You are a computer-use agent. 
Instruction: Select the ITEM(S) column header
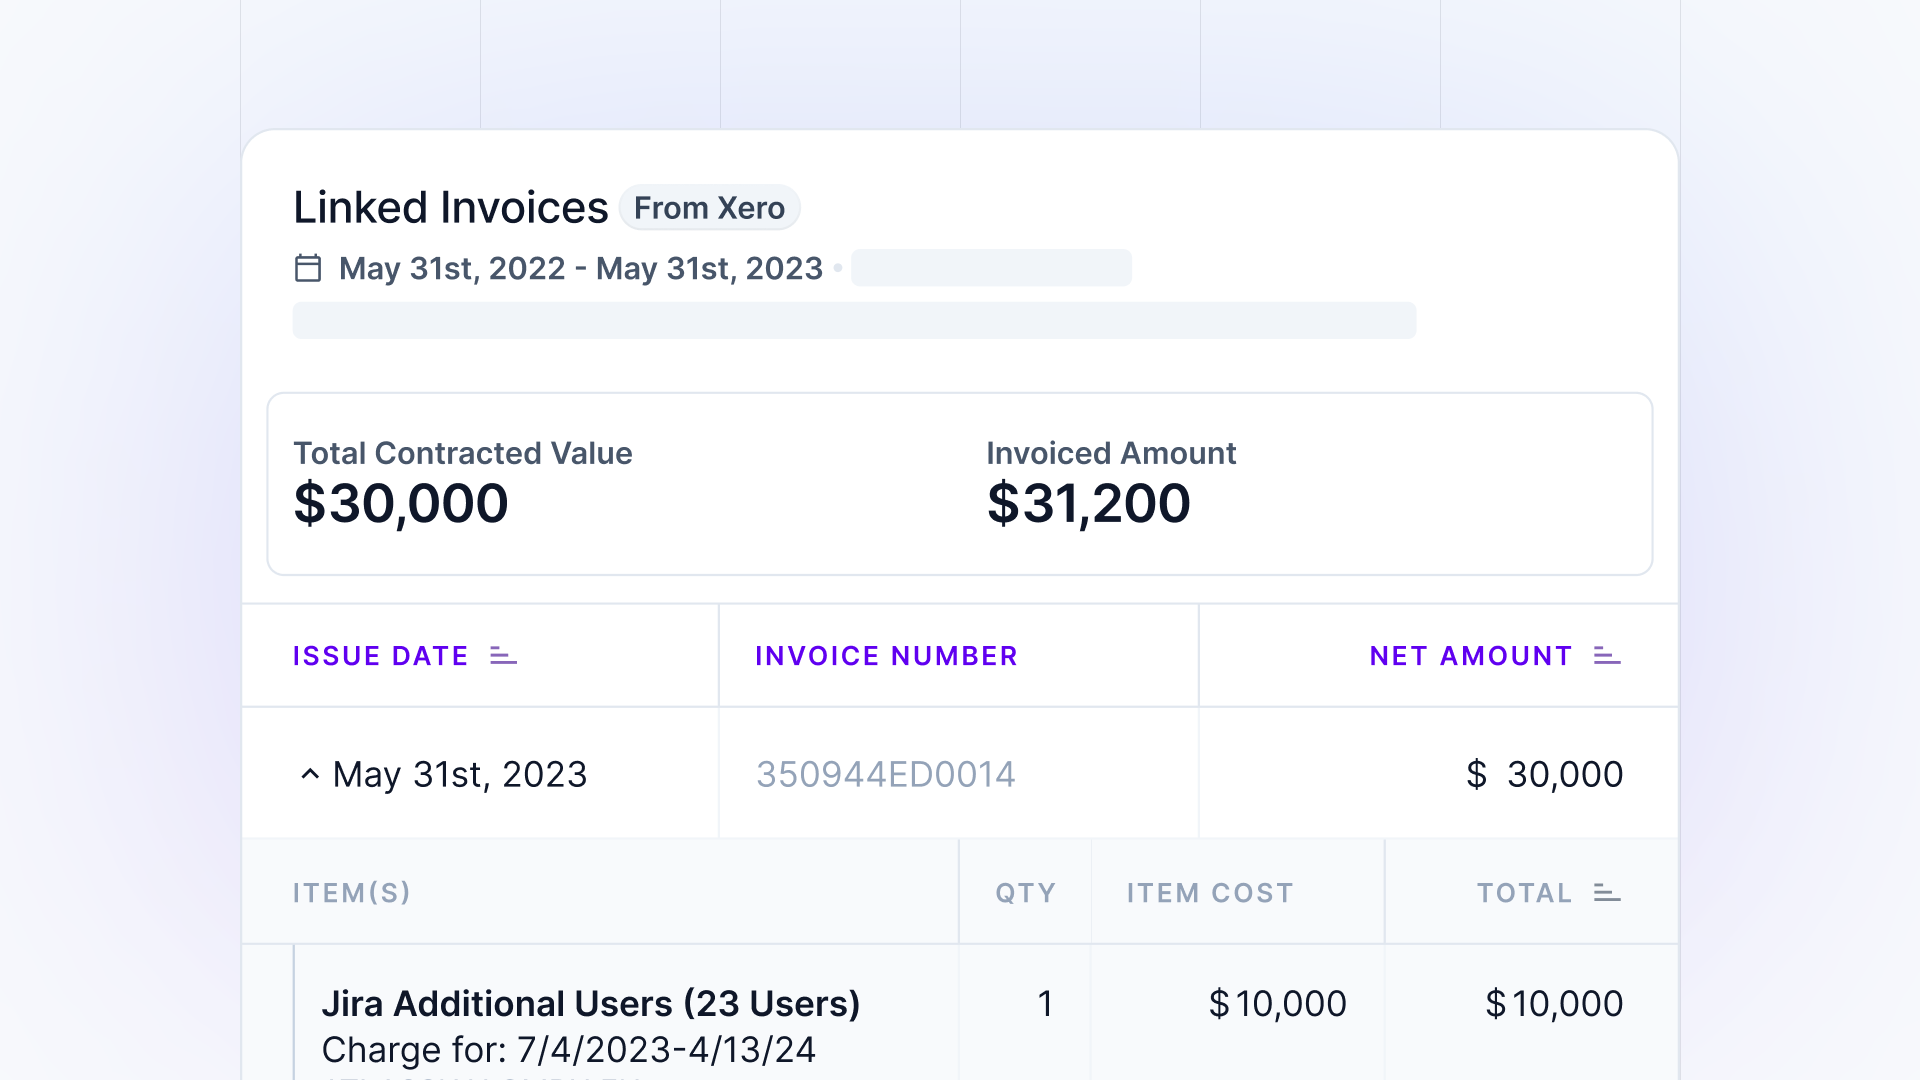[352, 892]
